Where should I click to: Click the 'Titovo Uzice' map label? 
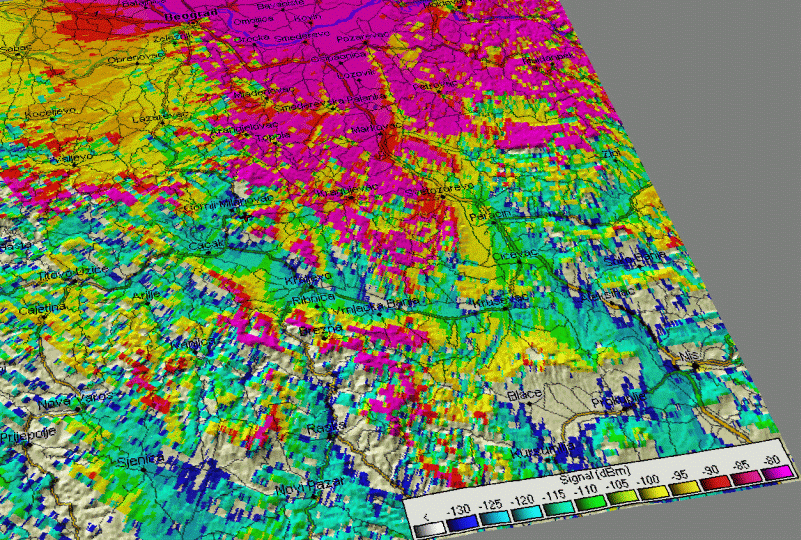click(x=72, y=273)
